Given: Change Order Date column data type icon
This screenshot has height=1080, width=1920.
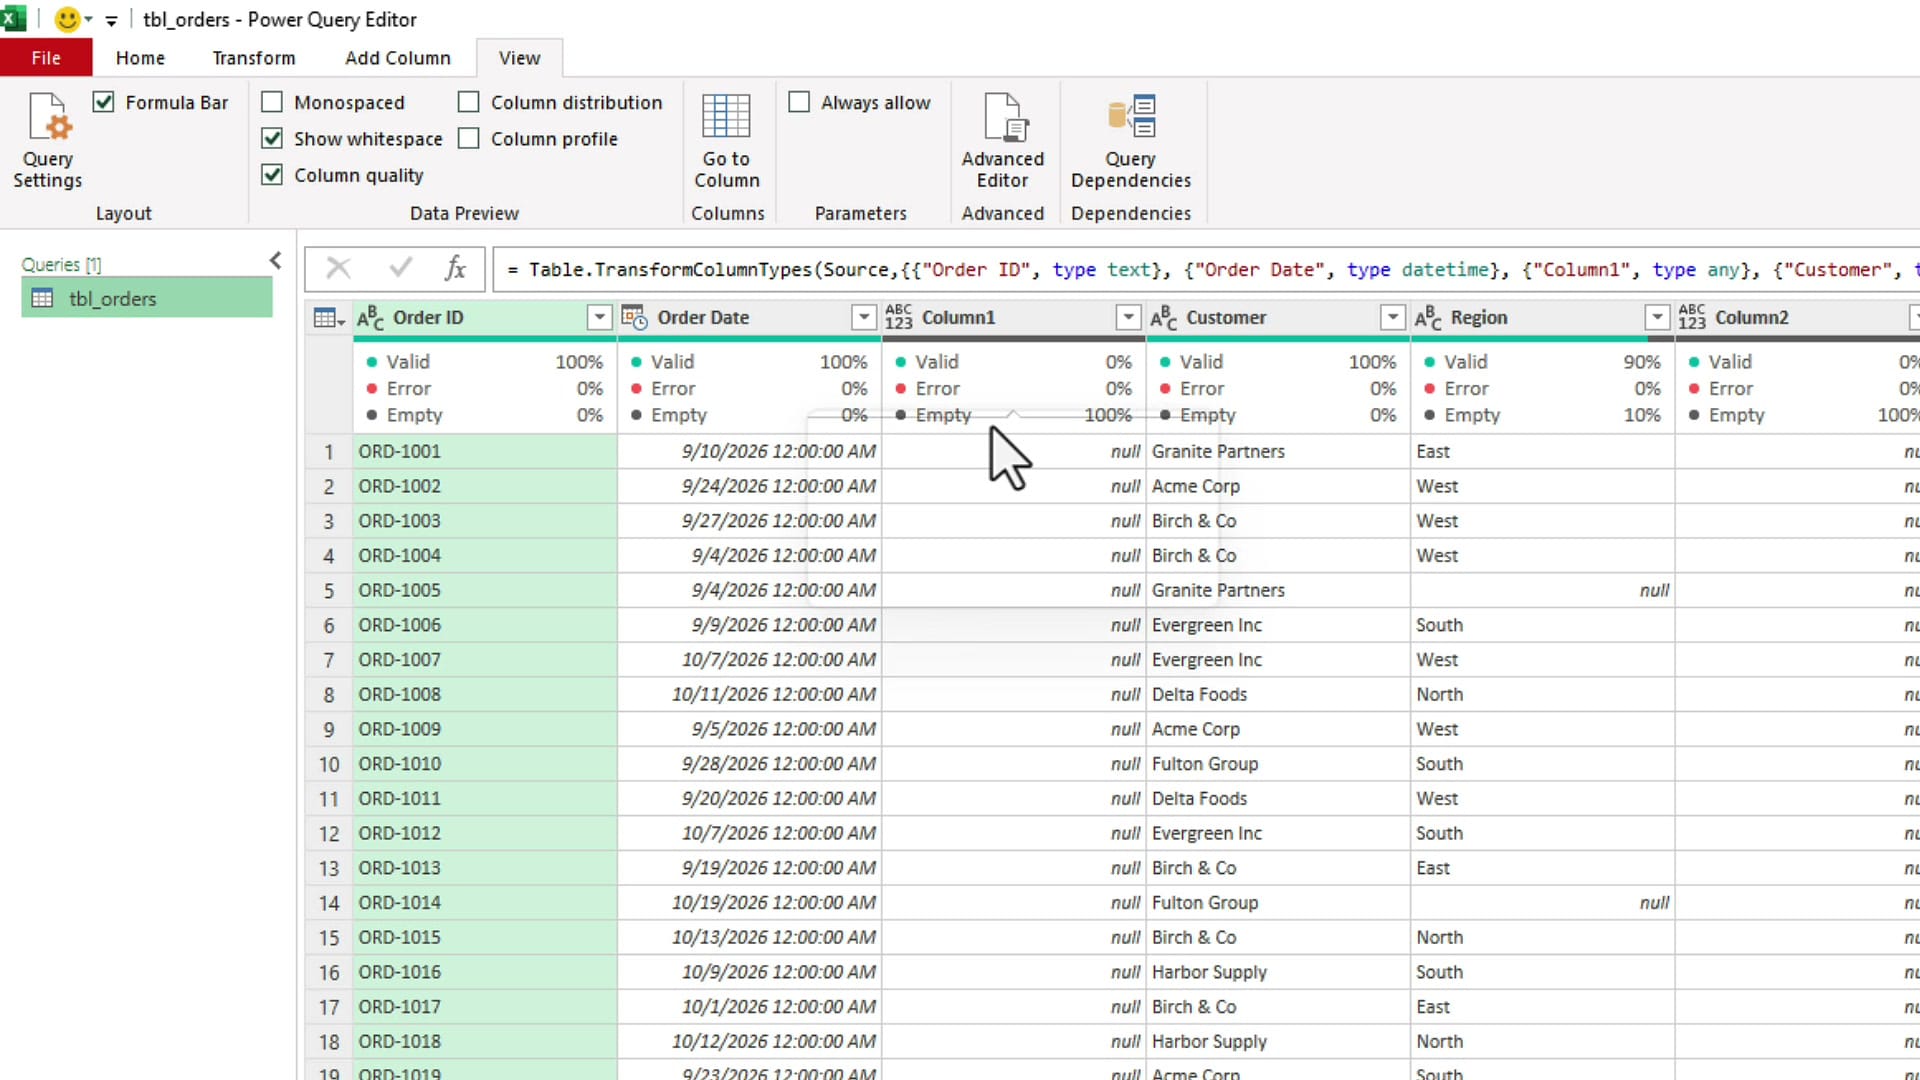Looking at the screenshot, I should [x=635, y=318].
